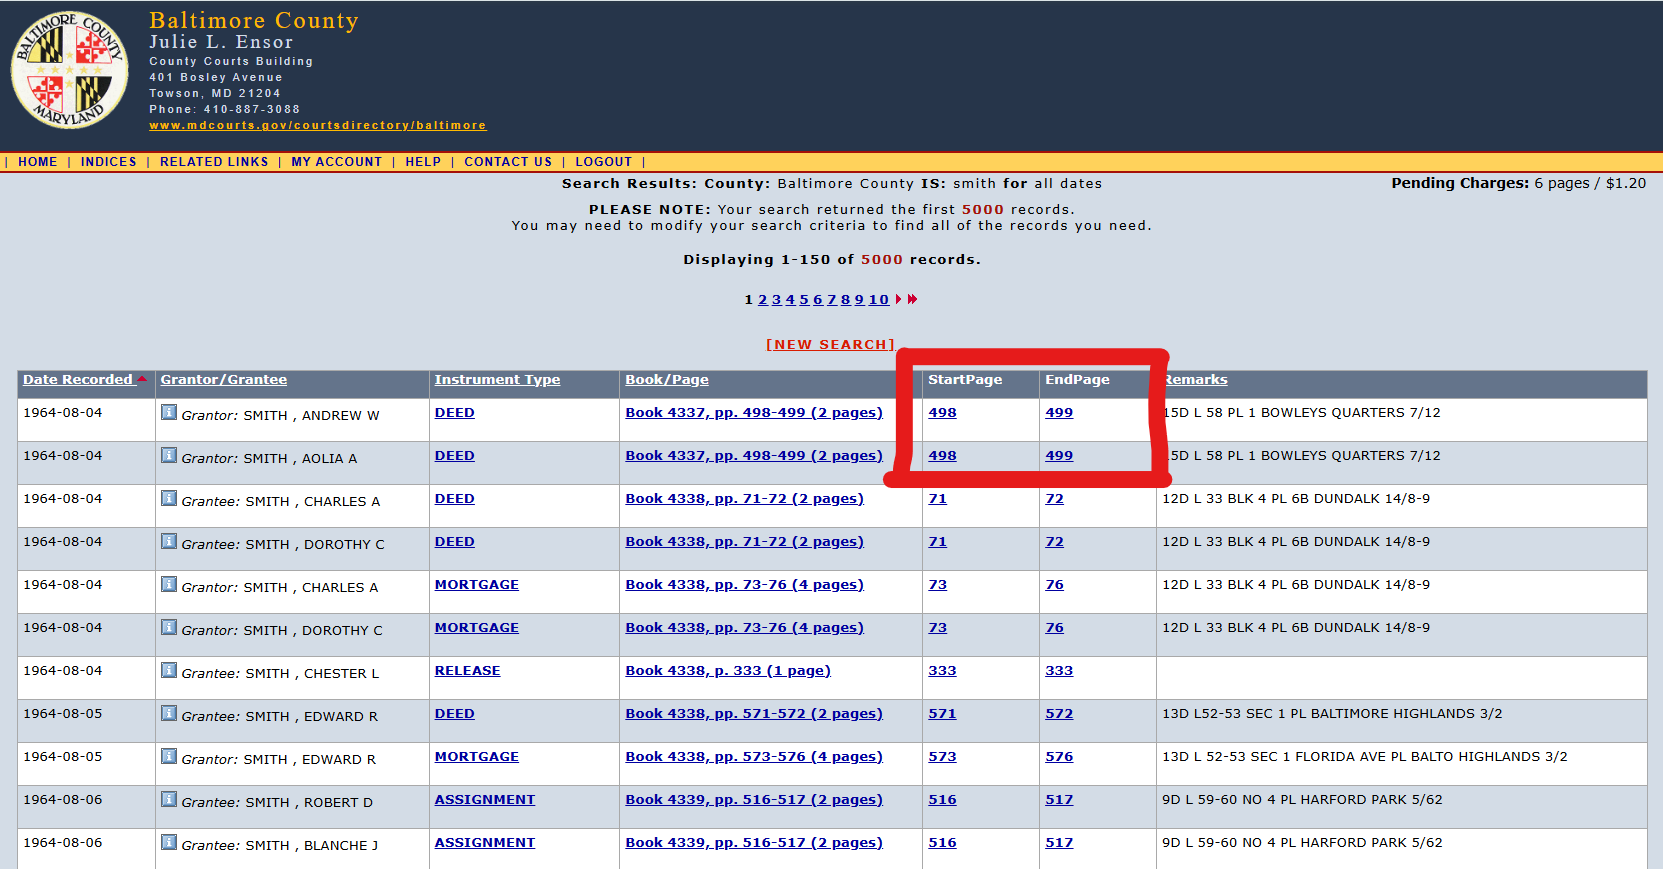The height and width of the screenshot is (869, 1663).
Task: Click the Baltimore County Maryland seal logo
Action: tap(69, 70)
